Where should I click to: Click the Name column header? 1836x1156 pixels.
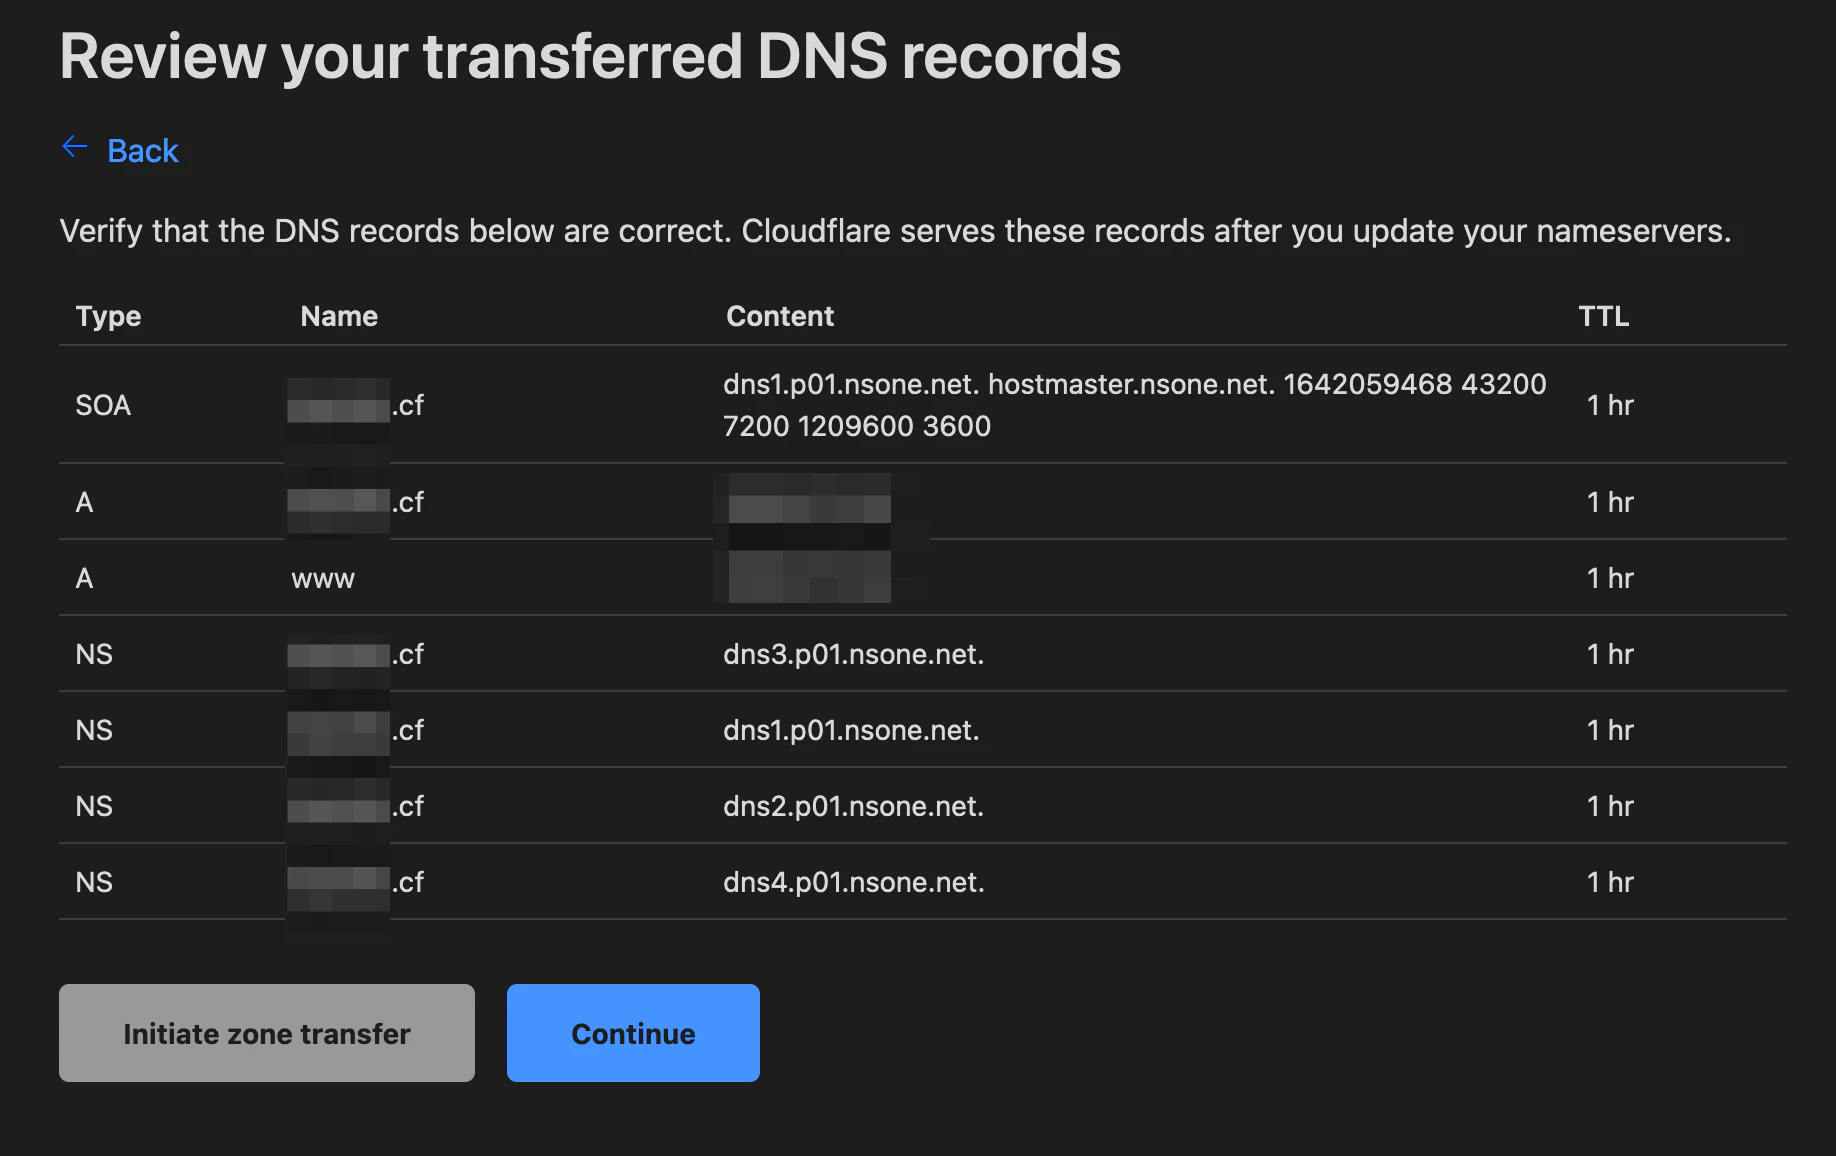pyautogui.click(x=339, y=316)
